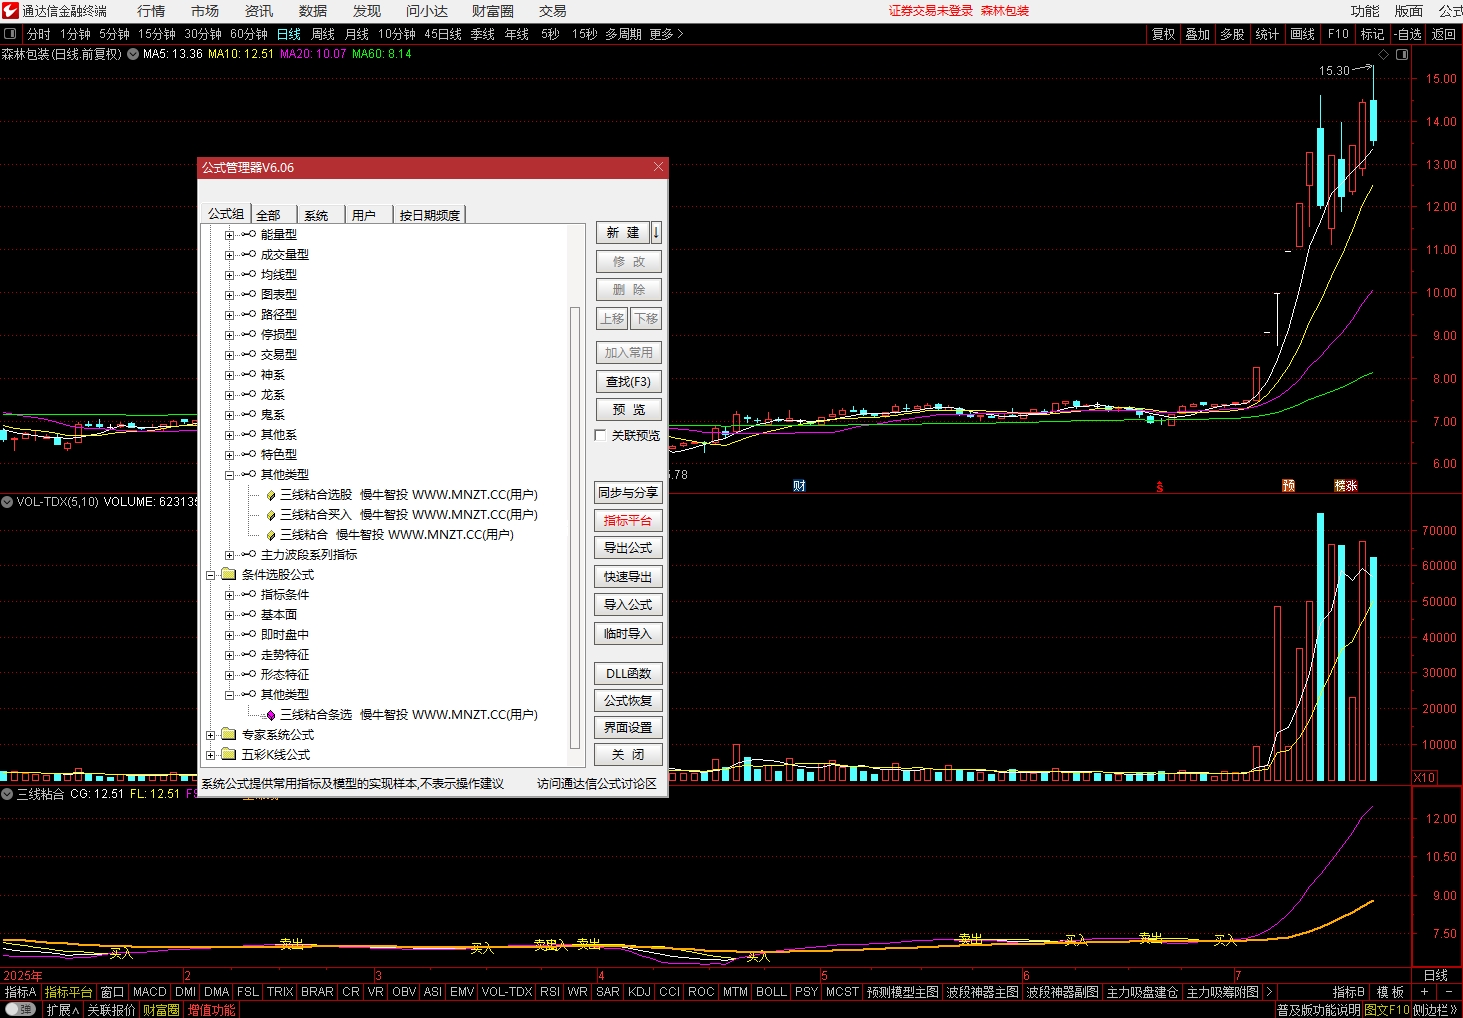Toggle the panel icon left of 分时
Viewport: 1463px width, 1018px height.
[x=10, y=34]
